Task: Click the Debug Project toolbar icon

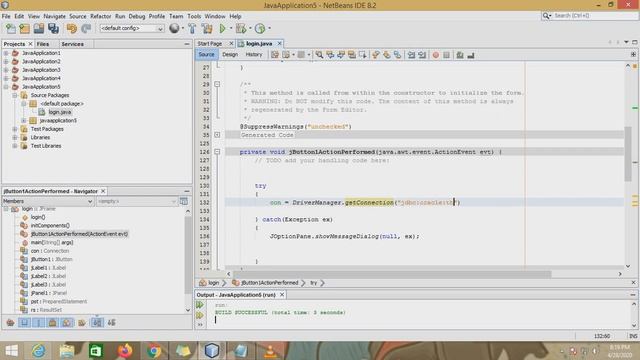Action: pos(240,28)
